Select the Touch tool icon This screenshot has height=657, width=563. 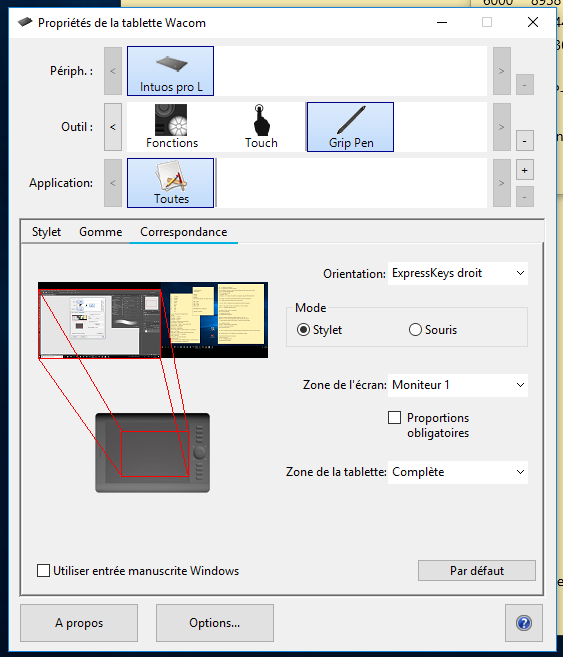pos(261,127)
